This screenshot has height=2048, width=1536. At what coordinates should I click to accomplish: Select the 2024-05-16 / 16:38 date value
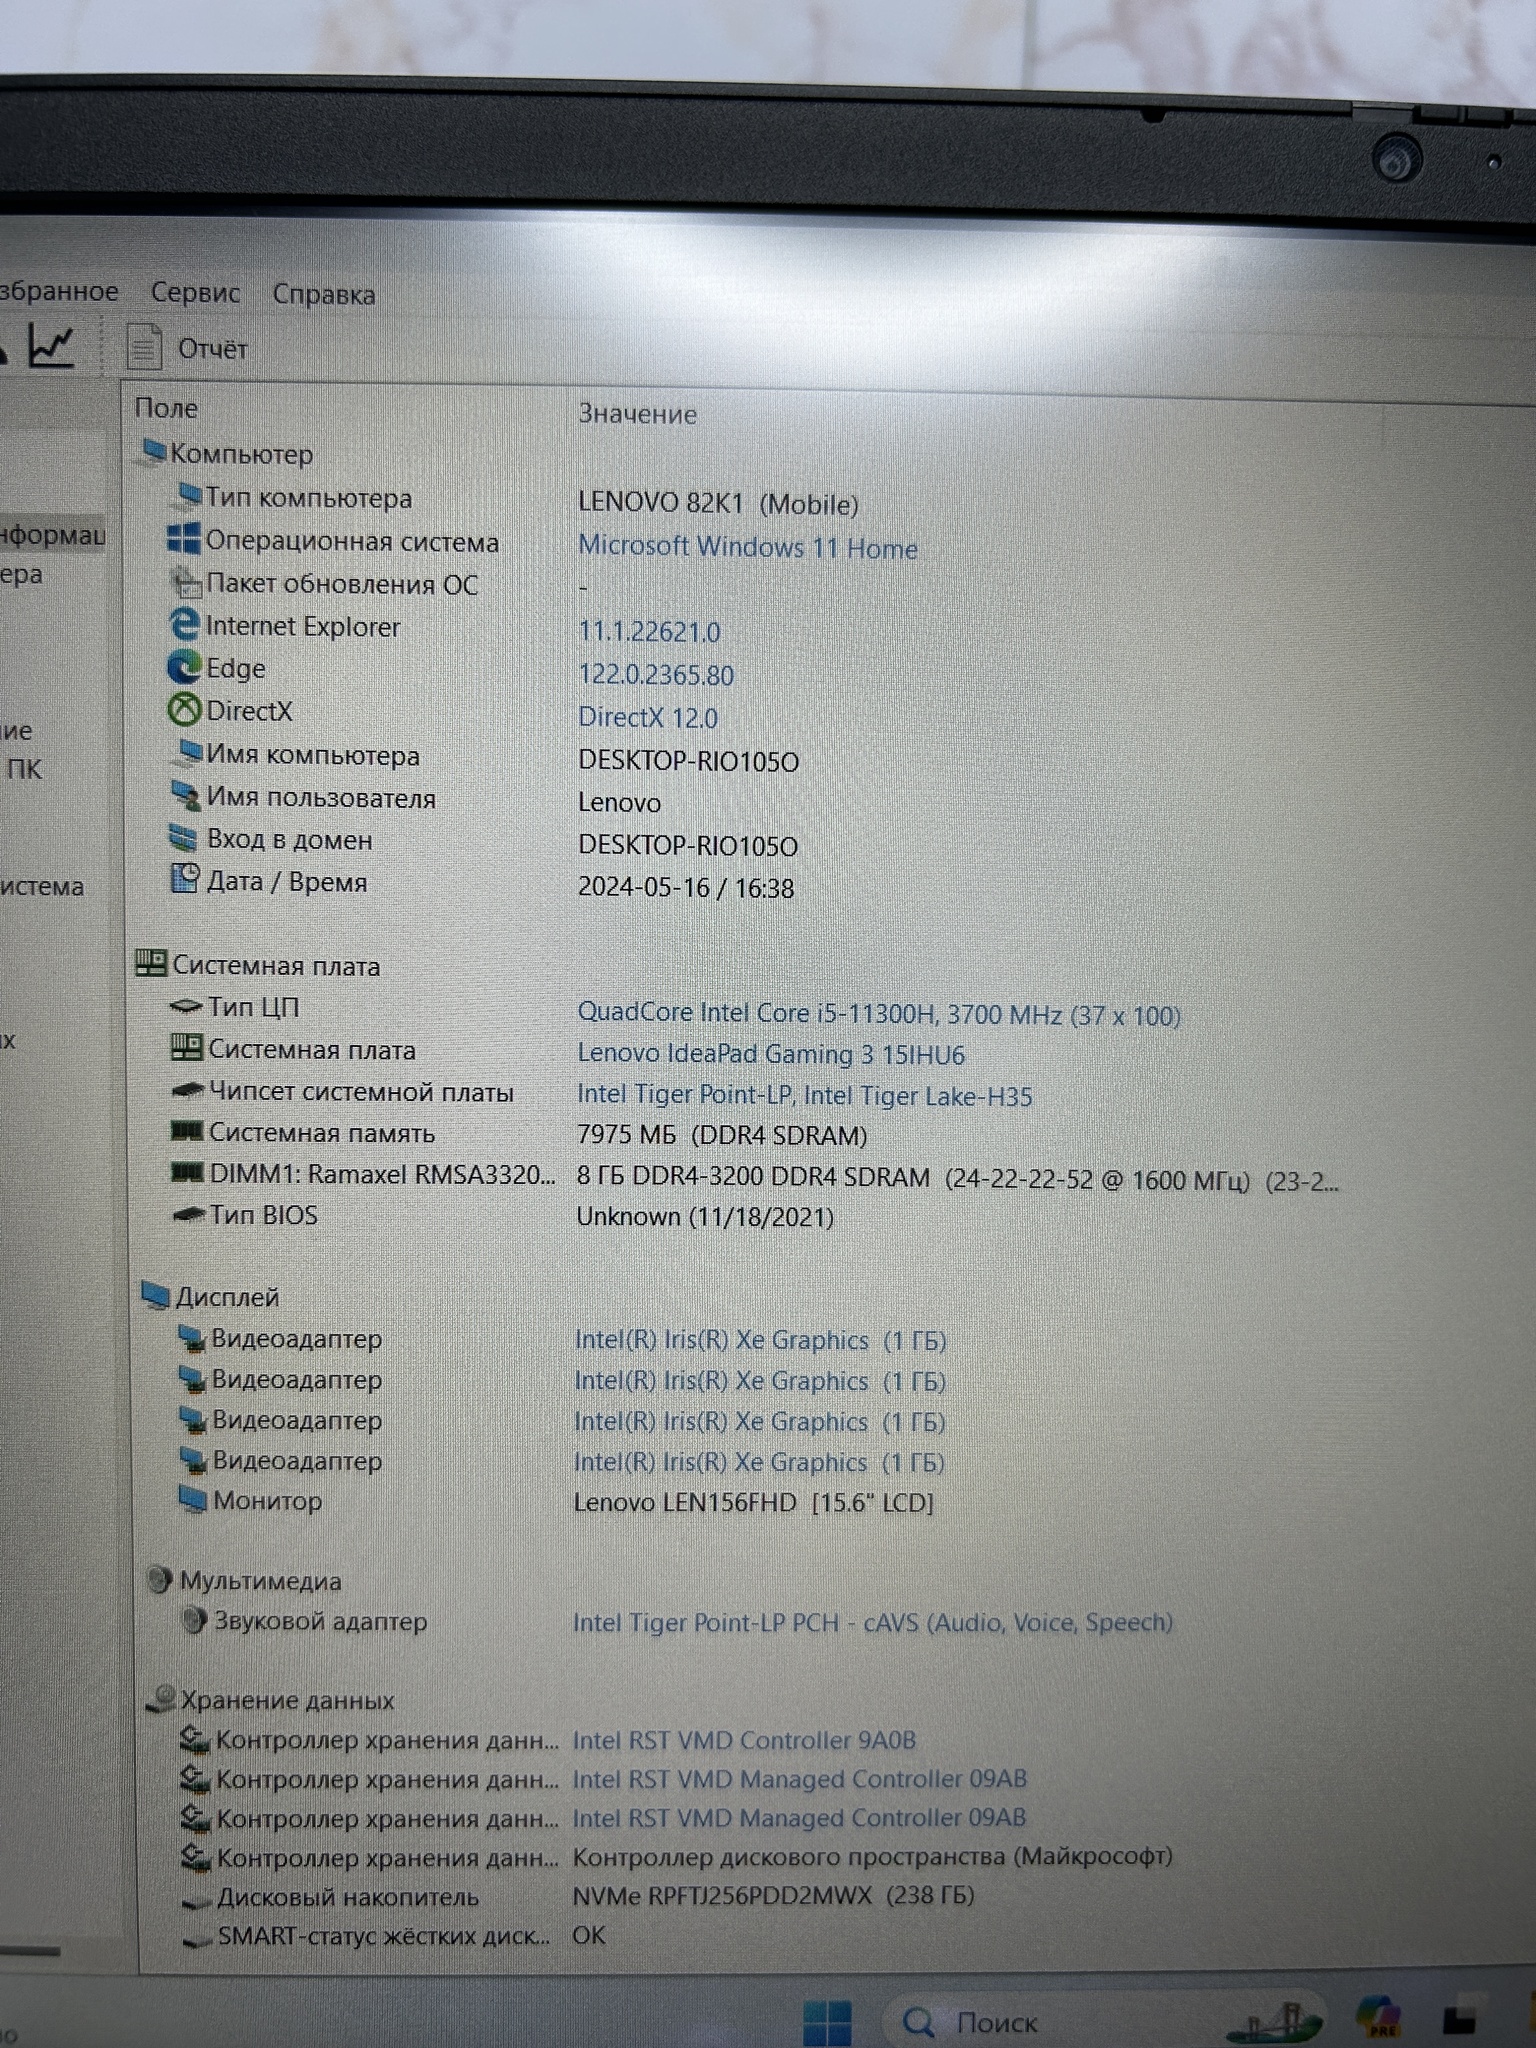coord(686,888)
